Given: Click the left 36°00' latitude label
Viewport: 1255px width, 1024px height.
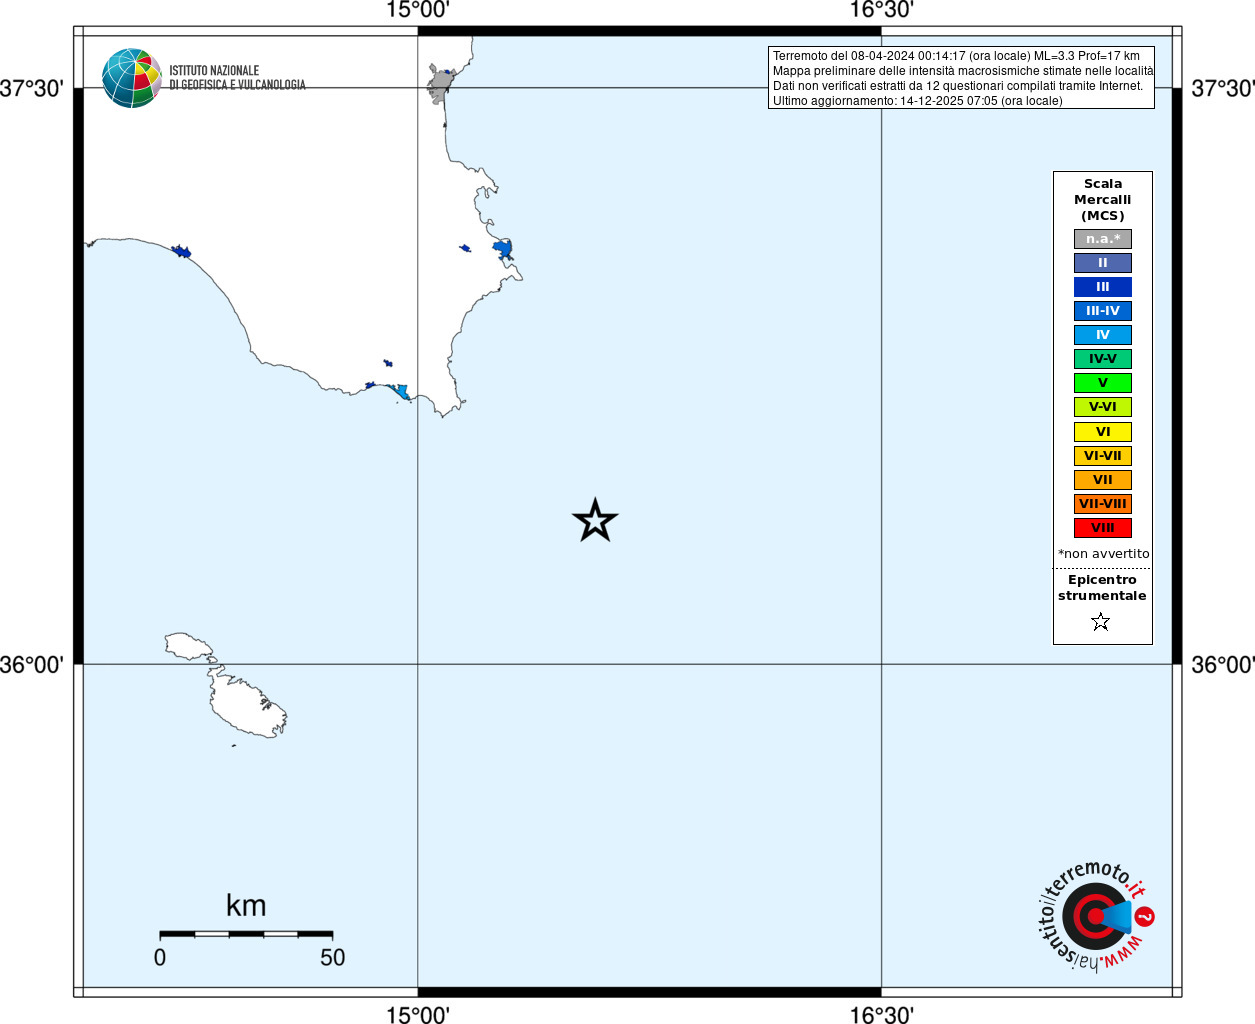Looking at the screenshot, I should click(32, 664).
